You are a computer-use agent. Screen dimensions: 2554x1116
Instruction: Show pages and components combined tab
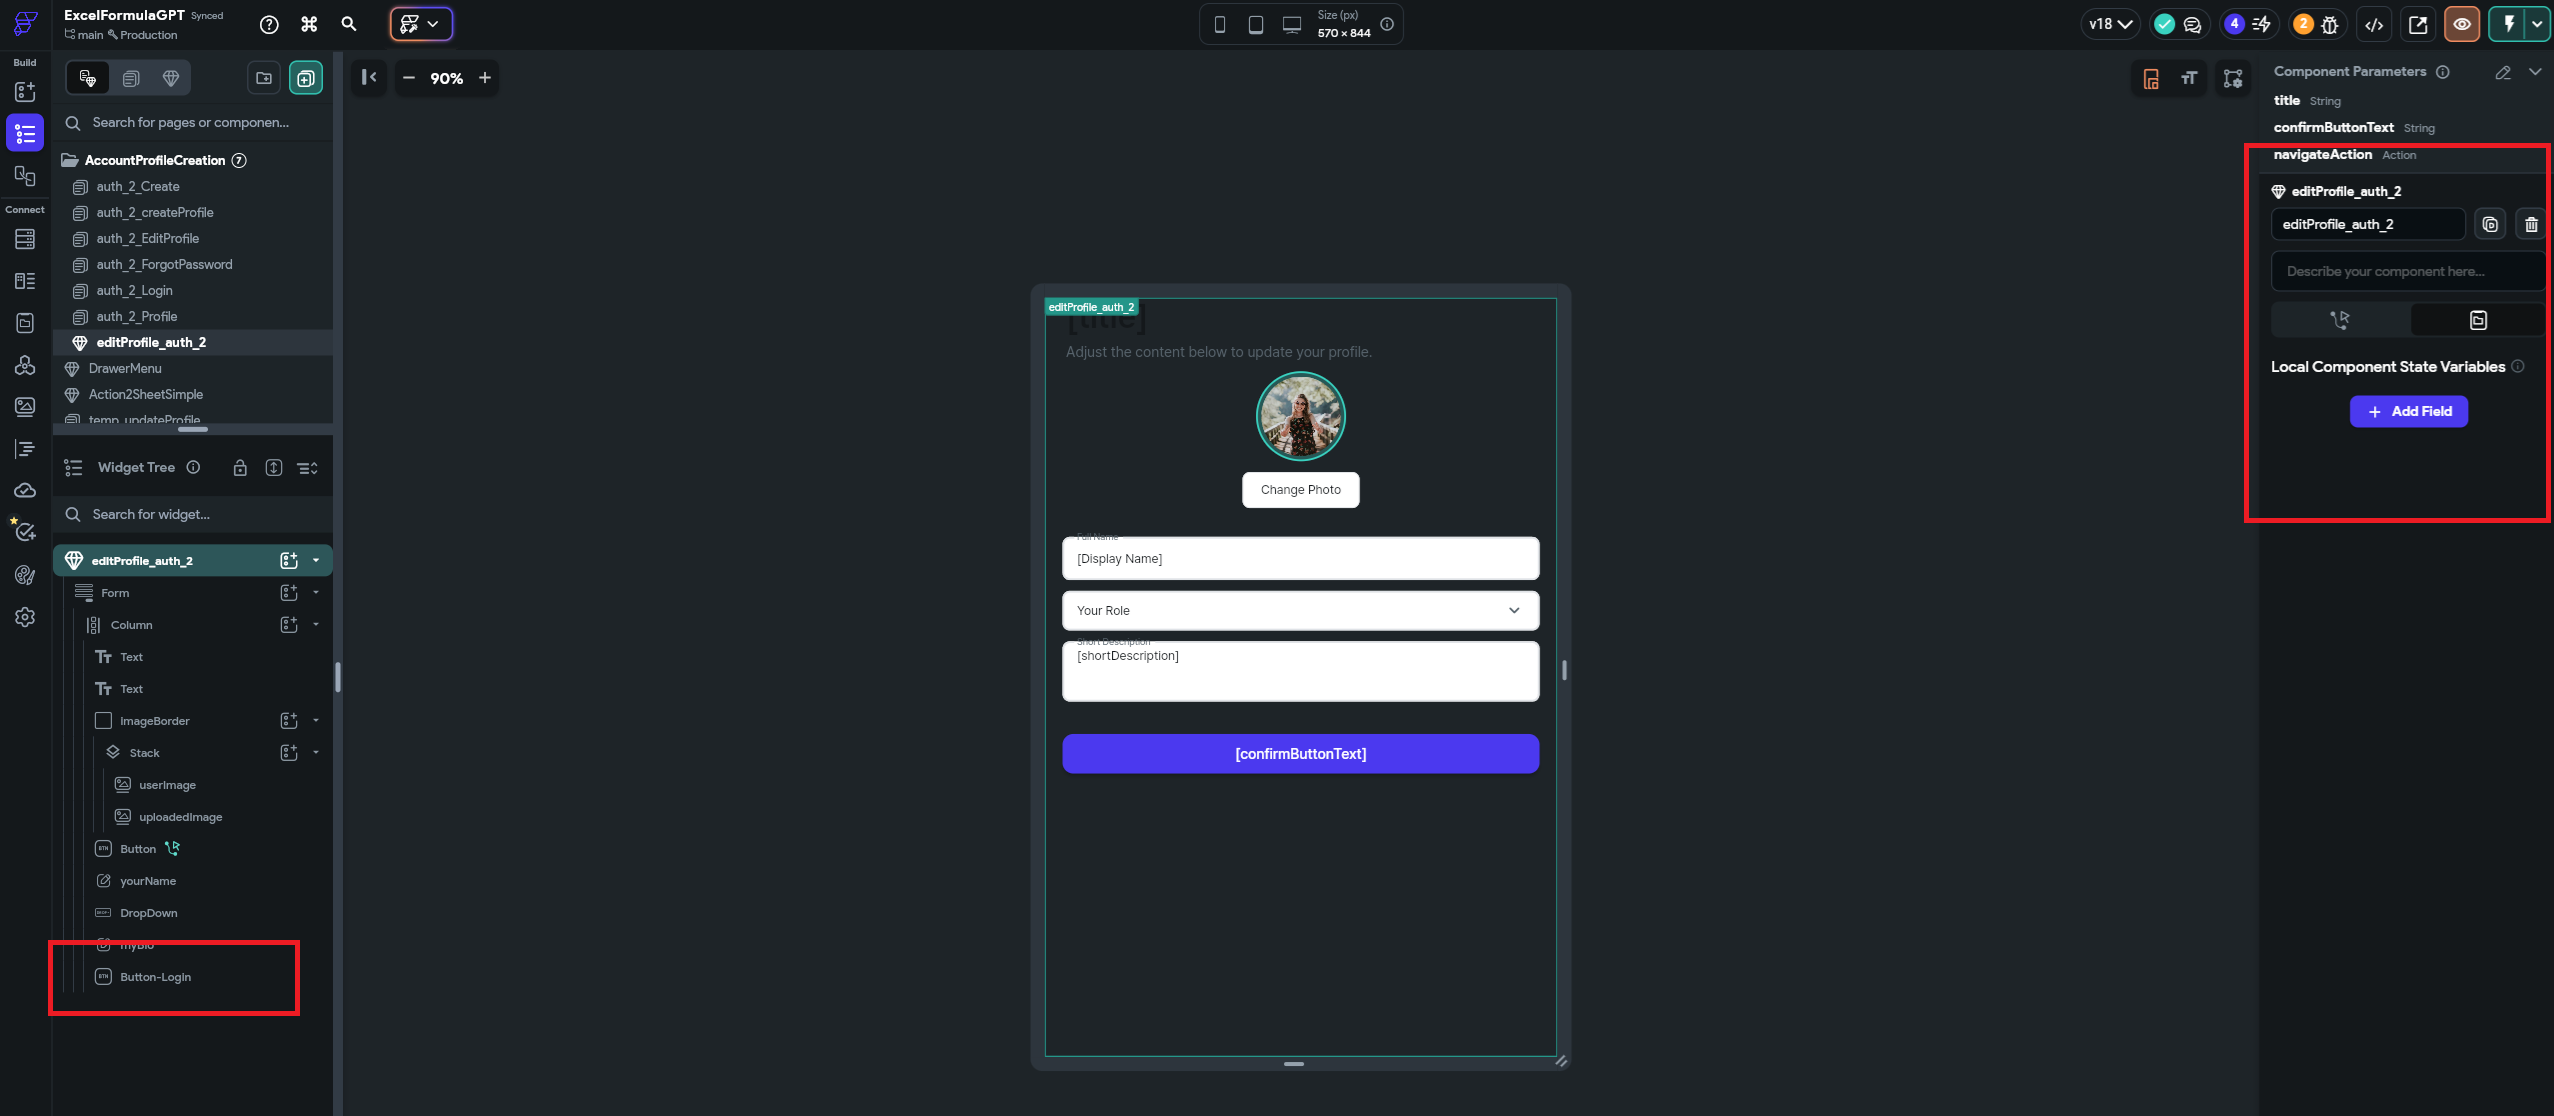(88, 78)
